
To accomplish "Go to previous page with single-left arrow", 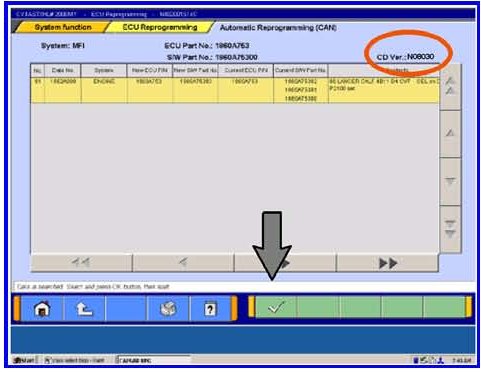I will [x=183, y=263].
